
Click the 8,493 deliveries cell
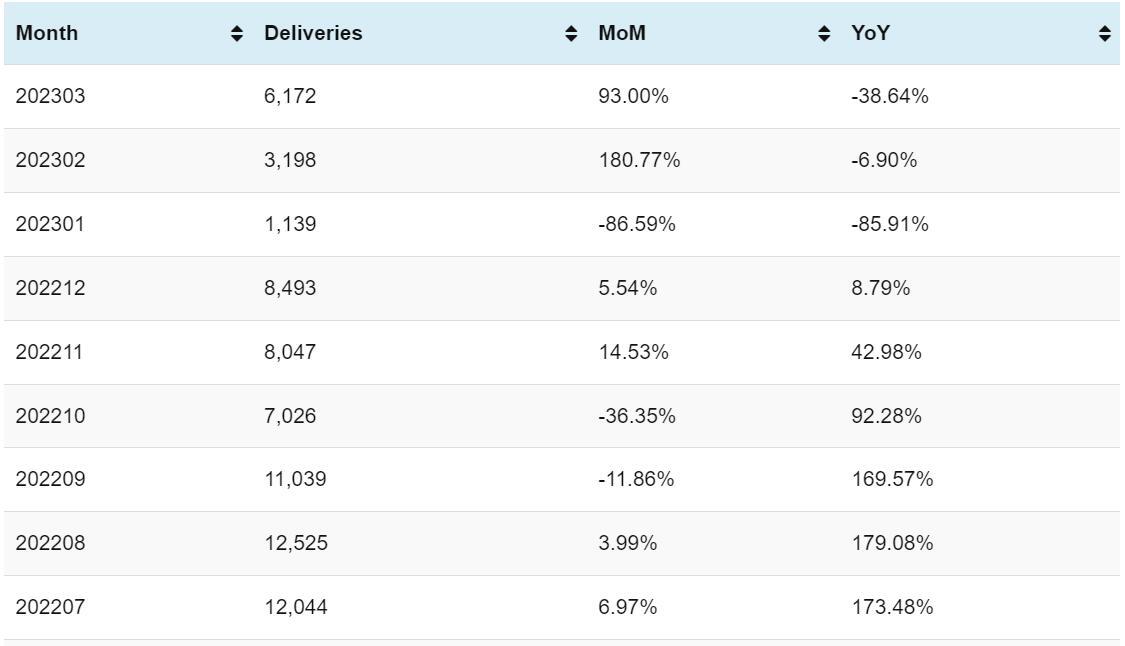290,288
